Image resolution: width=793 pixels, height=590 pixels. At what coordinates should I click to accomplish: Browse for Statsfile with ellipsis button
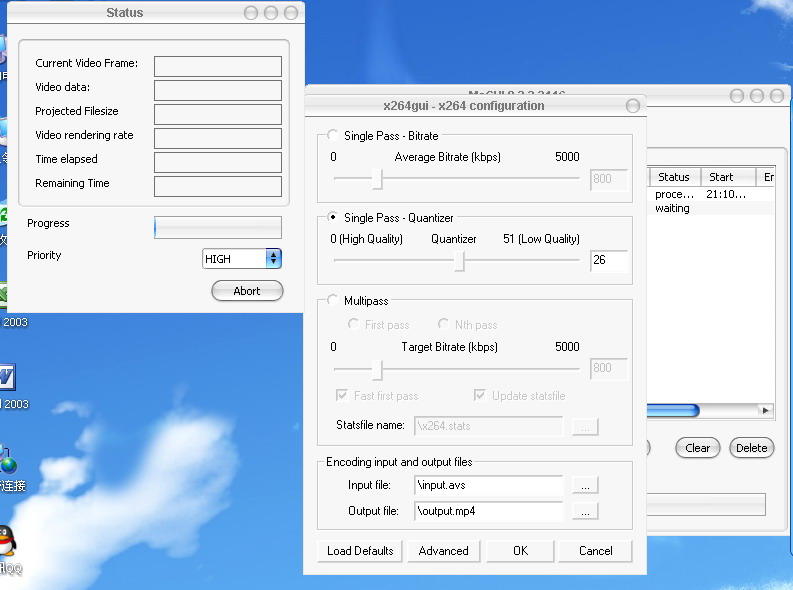point(585,427)
